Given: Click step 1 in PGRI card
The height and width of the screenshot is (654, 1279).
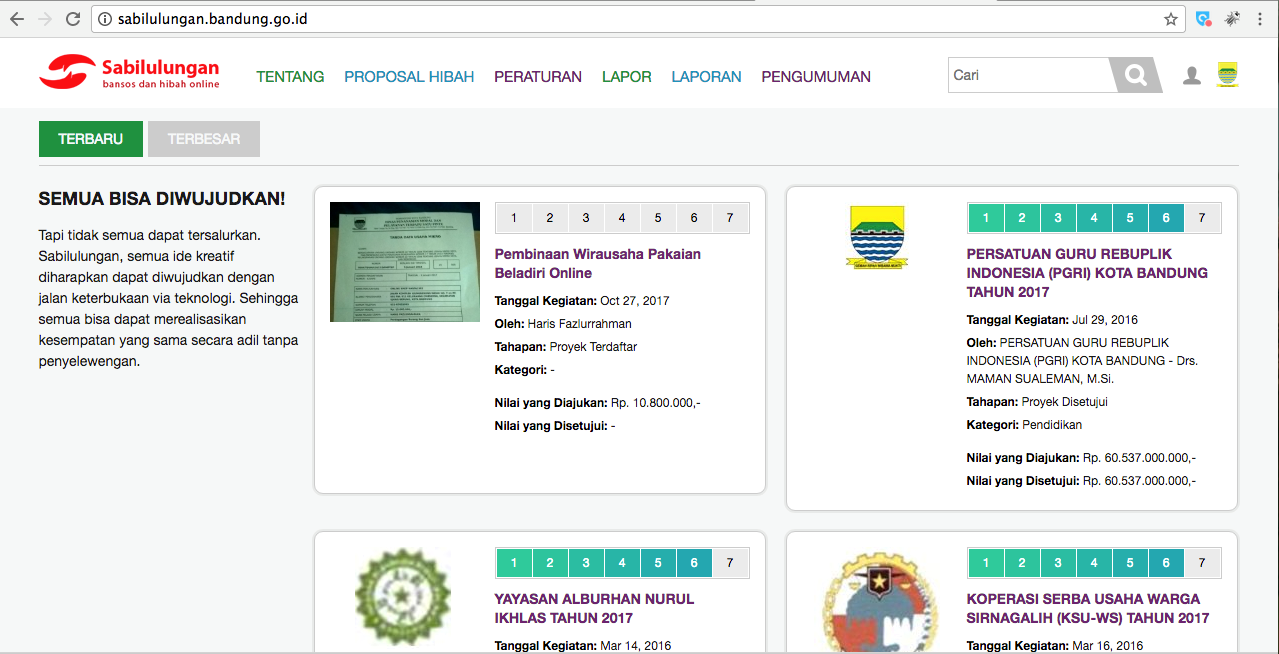Looking at the screenshot, I should coord(986,218).
